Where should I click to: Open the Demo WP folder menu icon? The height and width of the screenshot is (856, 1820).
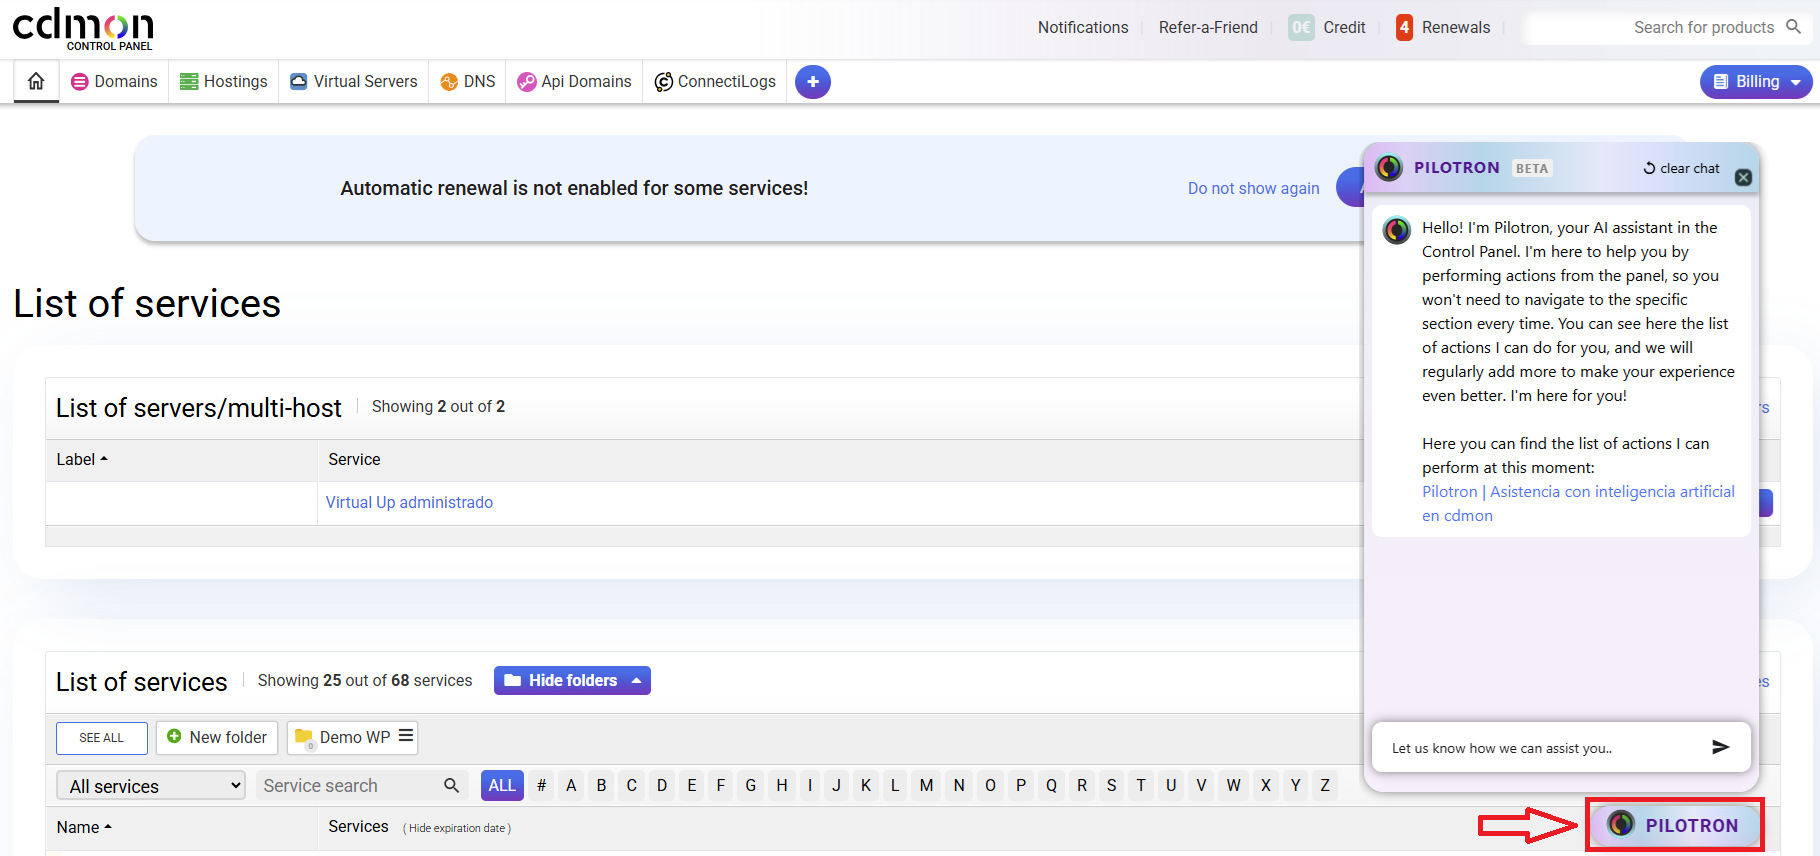(406, 736)
